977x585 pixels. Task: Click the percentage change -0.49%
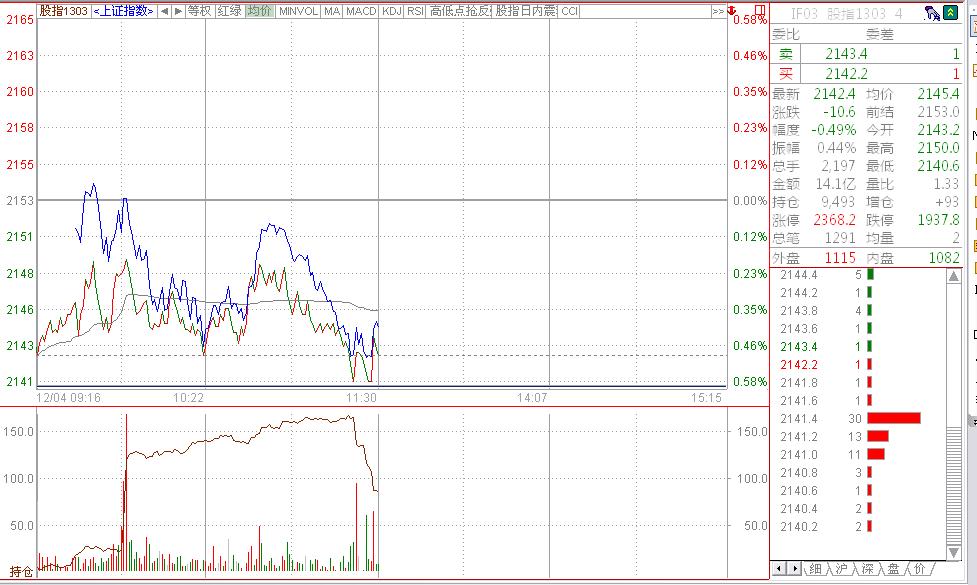(x=834, y=130)
